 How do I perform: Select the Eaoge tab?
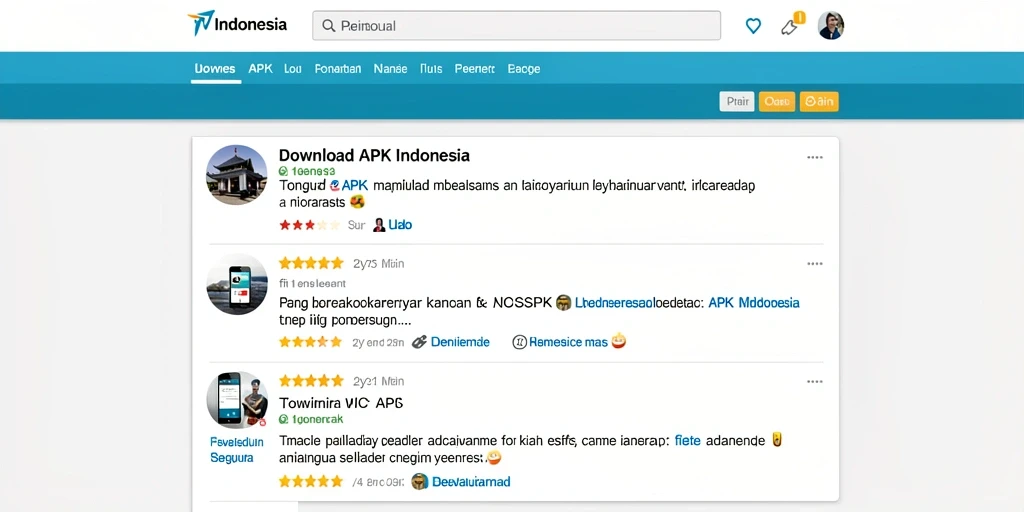click(x=524, y=69)
